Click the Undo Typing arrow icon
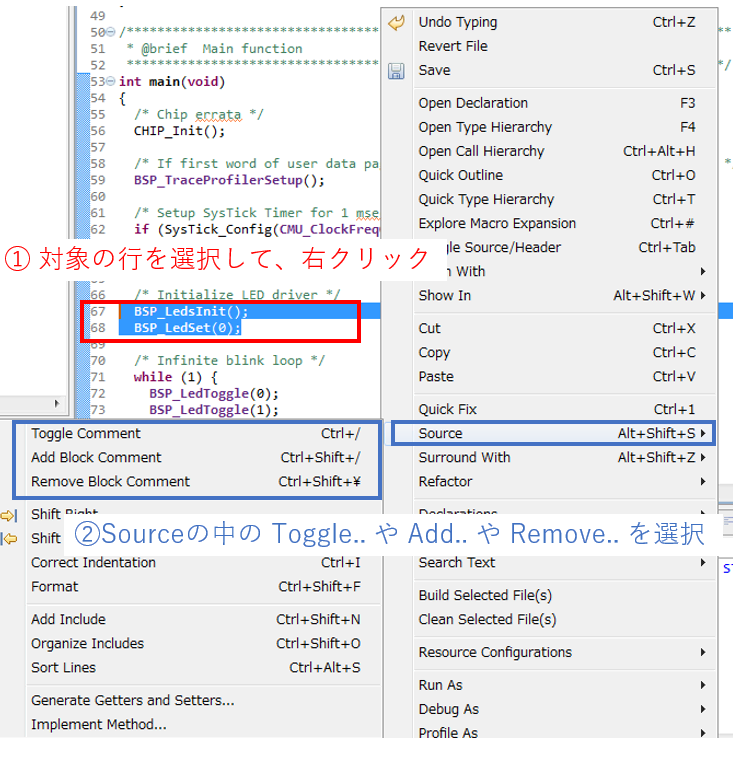 [396, 22]
